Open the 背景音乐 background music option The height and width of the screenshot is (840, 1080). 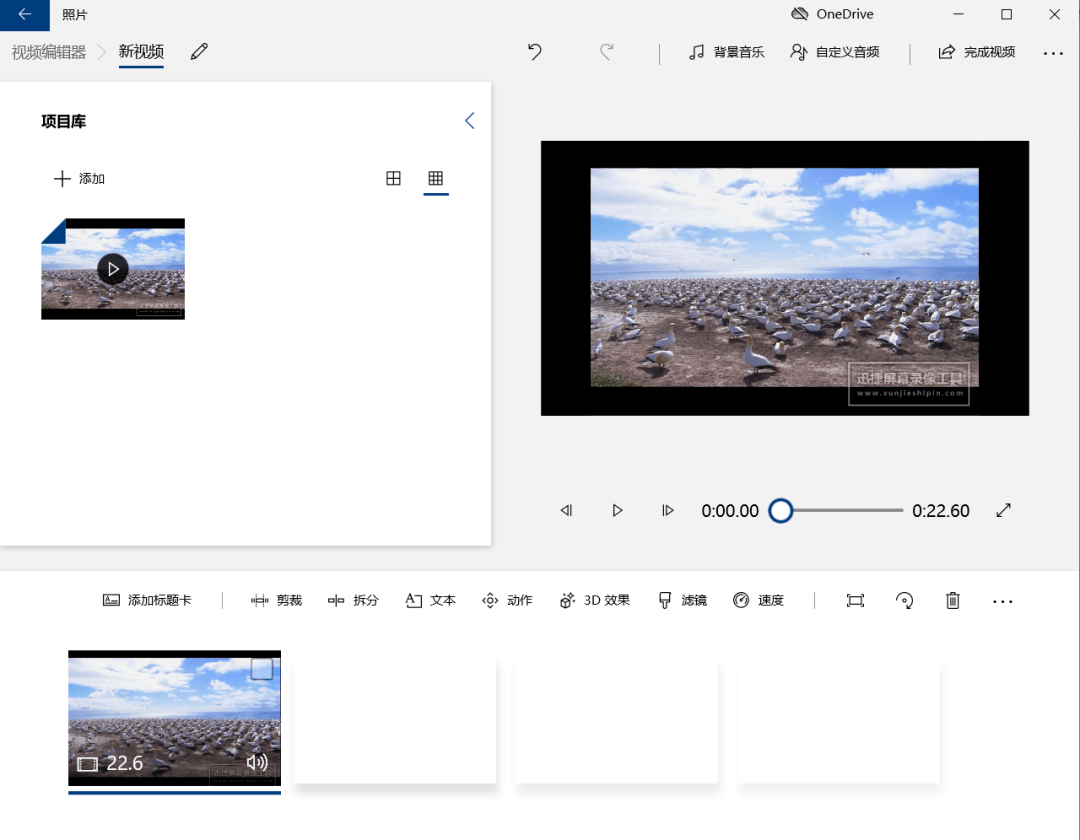tap(727, 52)
